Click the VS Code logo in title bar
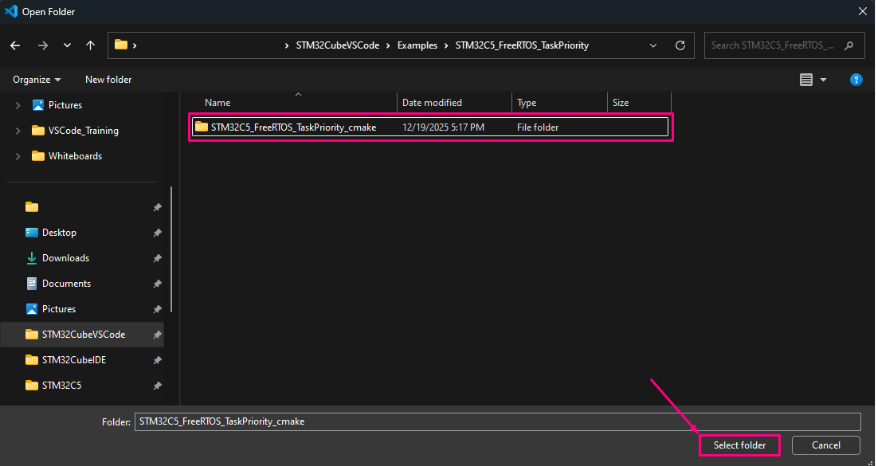 11,11
